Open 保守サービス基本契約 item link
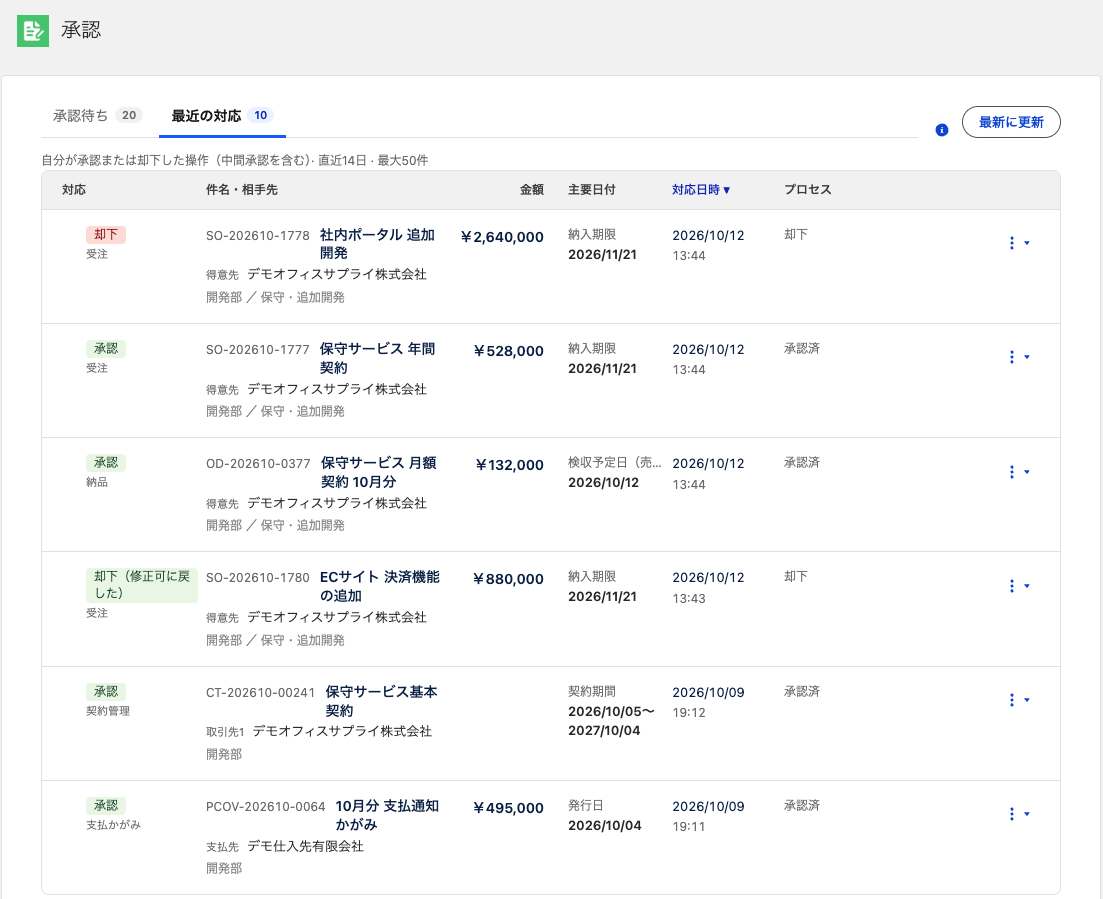The image size is (1103, 899). tap(381, 701)
